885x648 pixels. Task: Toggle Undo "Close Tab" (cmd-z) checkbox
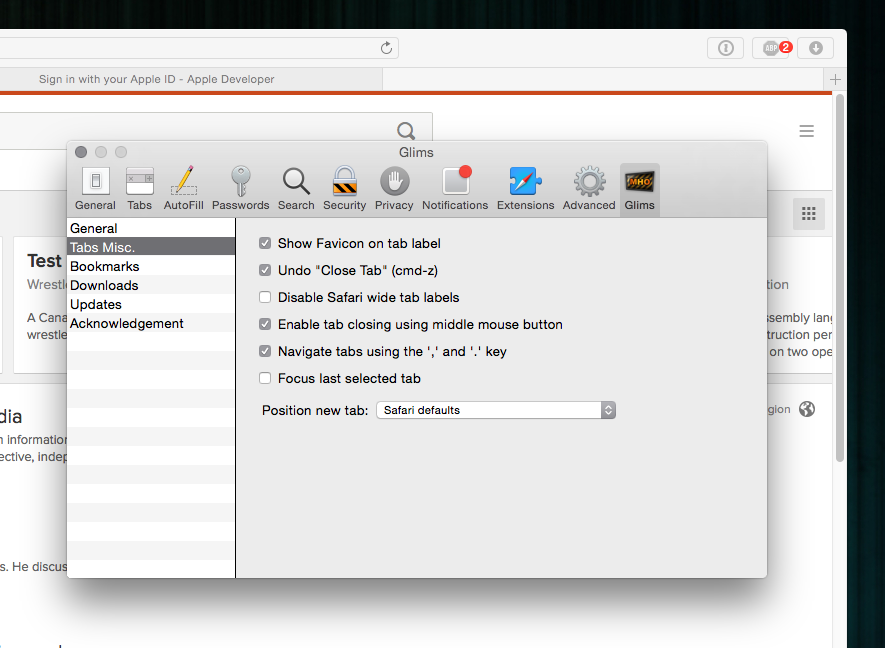(x=265, y=270)
